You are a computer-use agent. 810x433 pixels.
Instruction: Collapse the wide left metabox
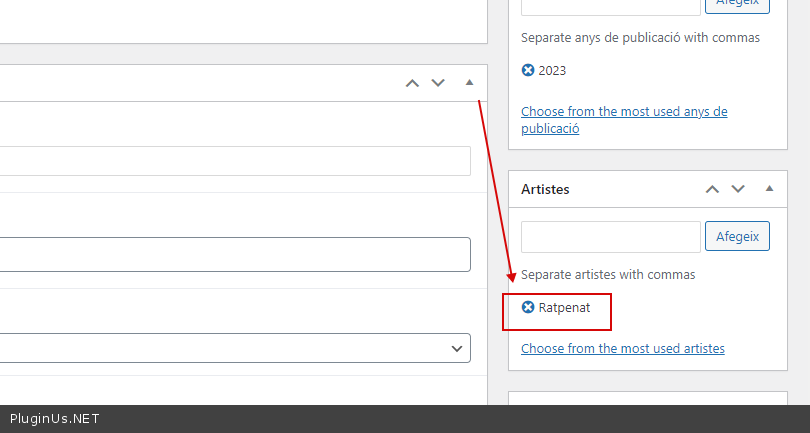[x=469, y=83]
